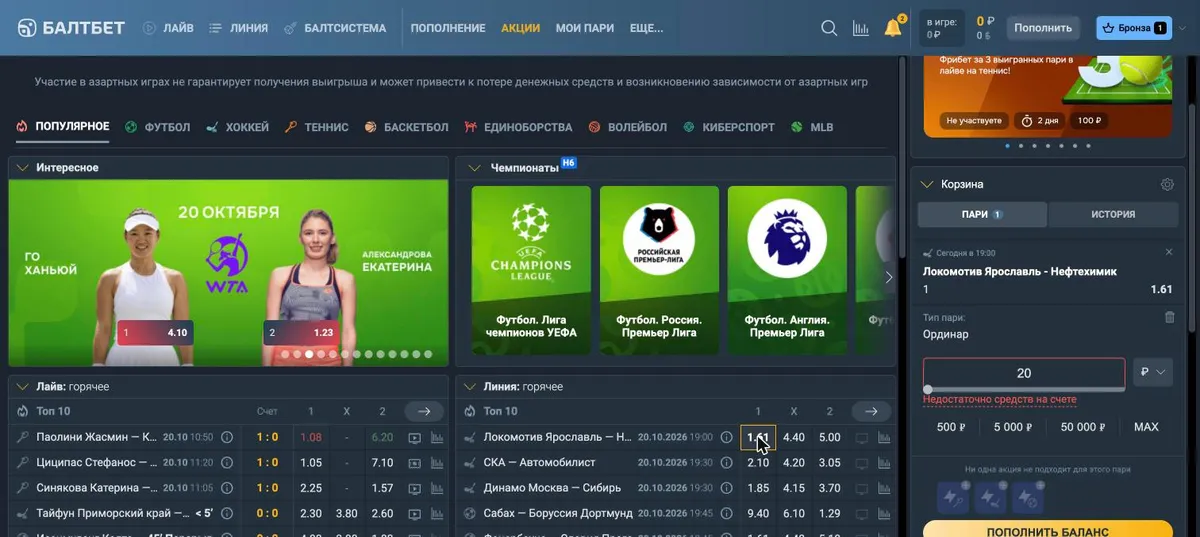This screenshot has width=1200, height=537.
Task: Open the ЛАЙВ section
Action: pos(168,28)
